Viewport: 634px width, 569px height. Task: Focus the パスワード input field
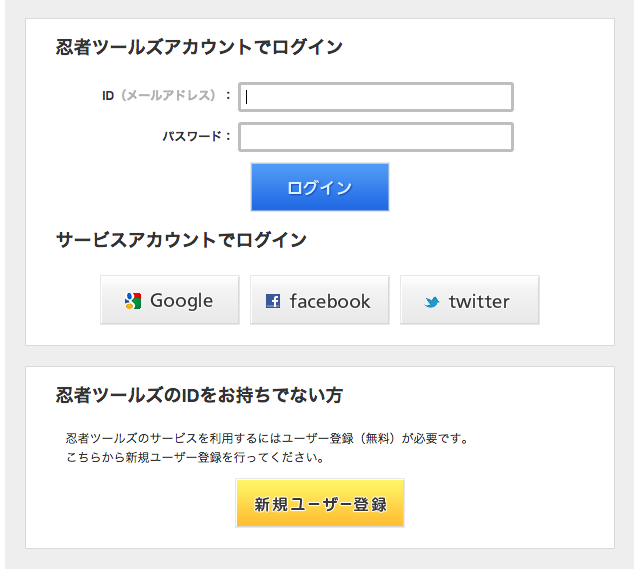tap(376, 137)
